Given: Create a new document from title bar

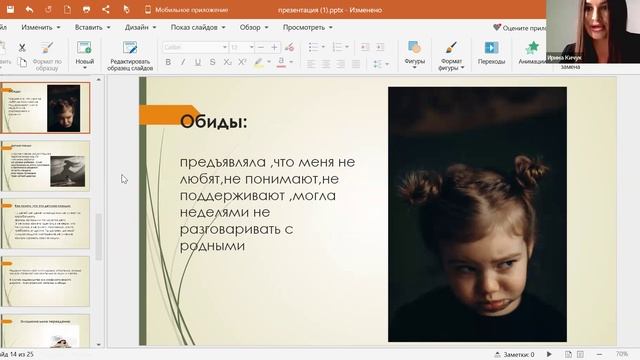Looking at the screenshot, I should [x=67, y=9].
